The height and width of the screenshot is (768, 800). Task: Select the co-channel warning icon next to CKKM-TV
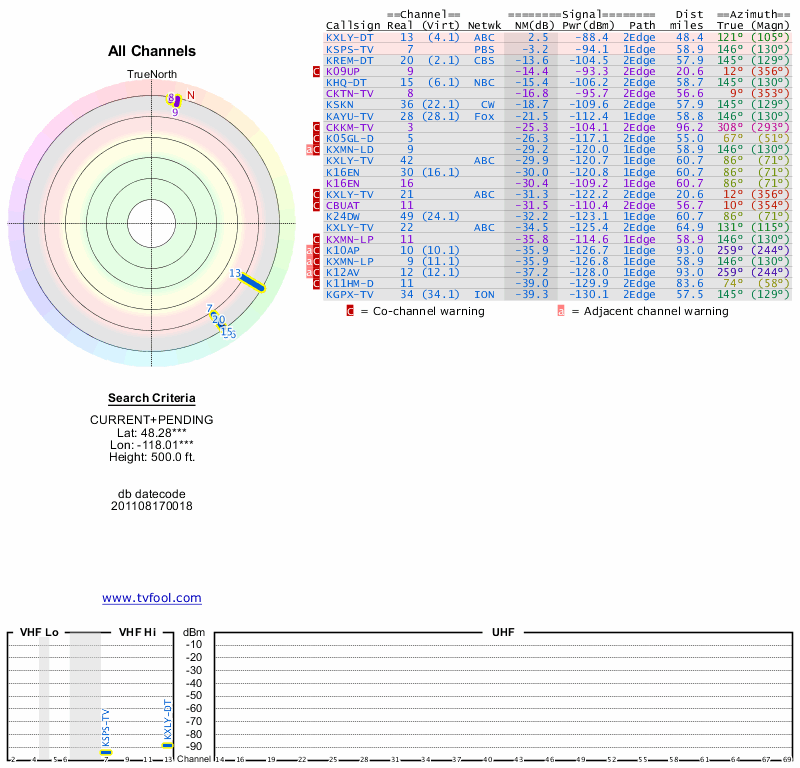coord(317,128)
